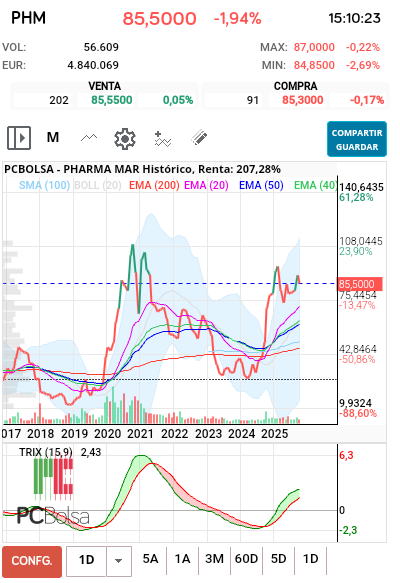This screenshot has height=583, width=400.
Task: Select the 60D time range
Action: coord(246,559)
